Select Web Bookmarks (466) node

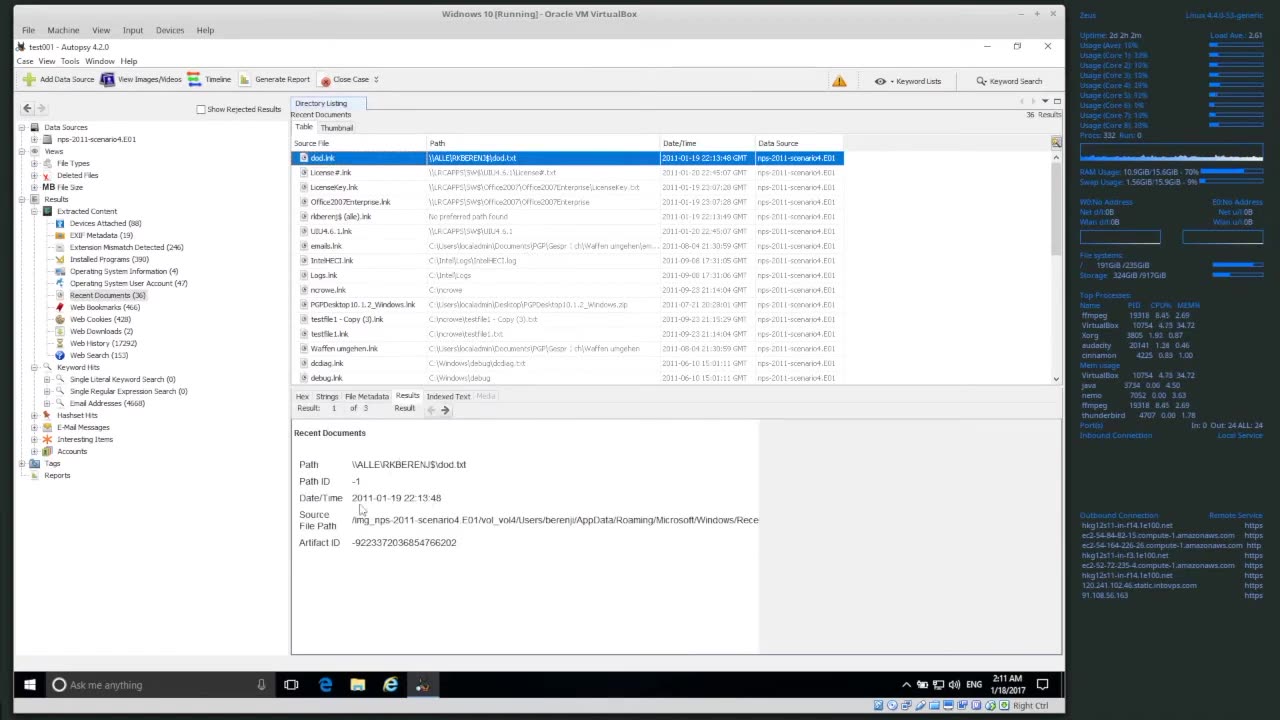click(105, 307)
